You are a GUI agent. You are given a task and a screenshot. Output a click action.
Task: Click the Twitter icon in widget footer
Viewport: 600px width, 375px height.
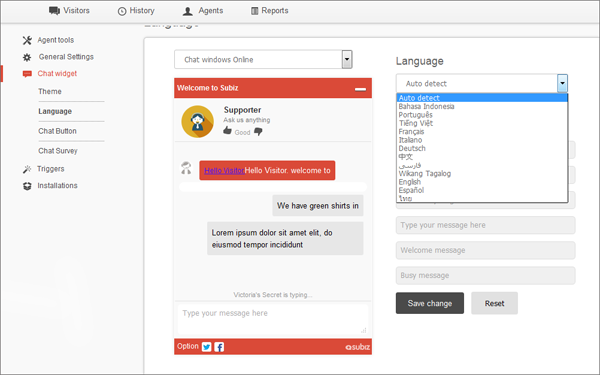coord(207,347)
